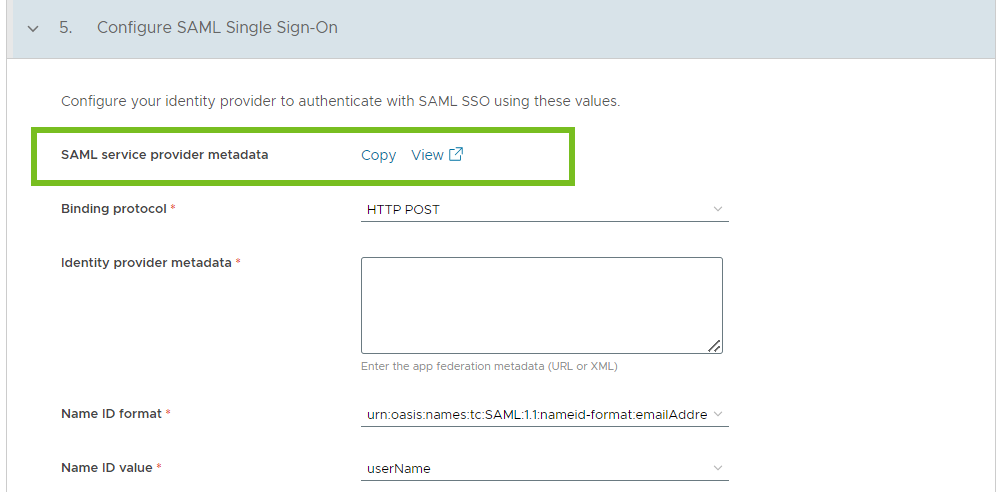
Task: Focus the Identity provider metadata text area
Action: (542, 305)
